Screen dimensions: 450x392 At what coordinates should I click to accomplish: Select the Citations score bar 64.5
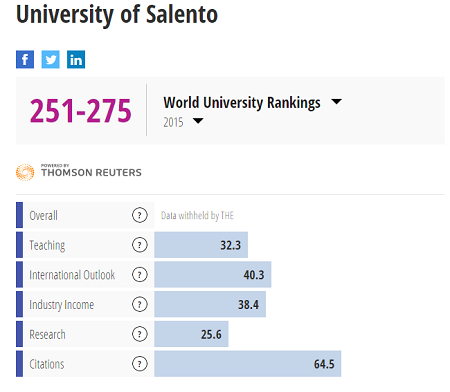pos(248,364)
